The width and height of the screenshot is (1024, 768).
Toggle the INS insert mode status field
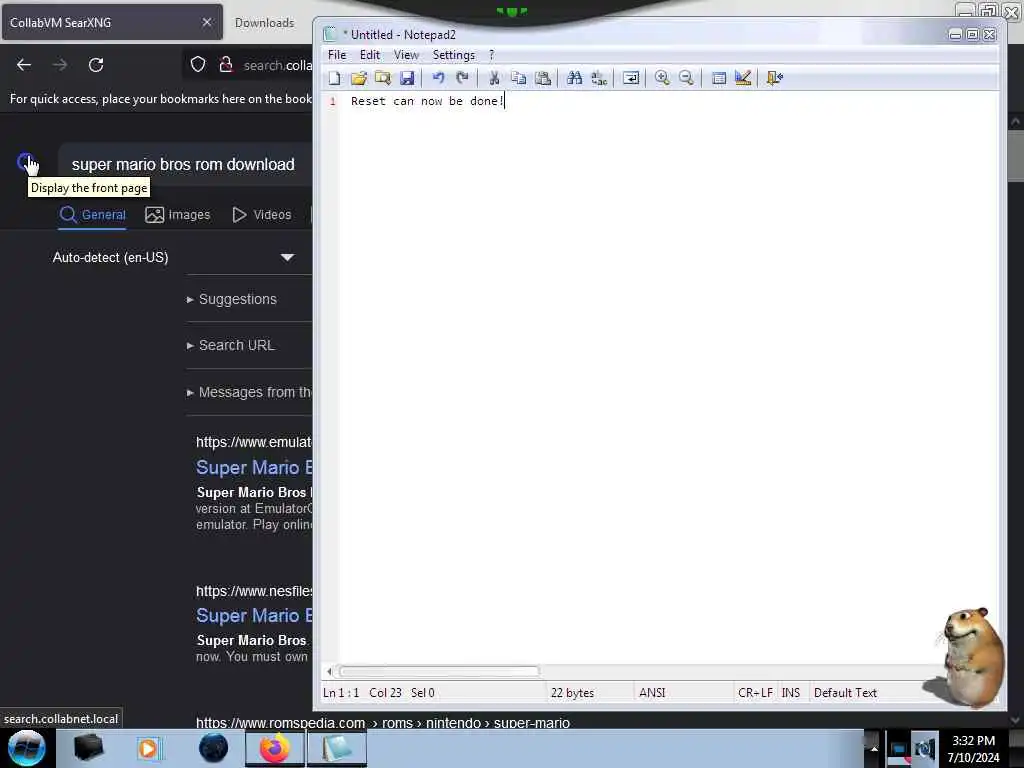(791, 693)
